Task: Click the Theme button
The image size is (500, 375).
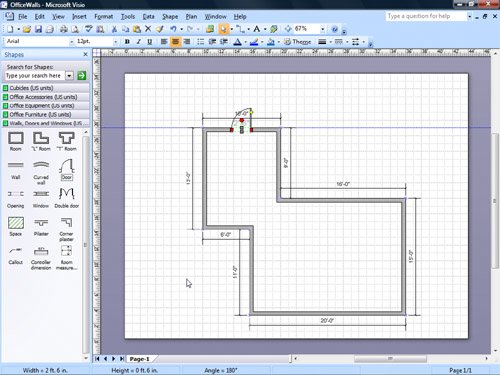Action: [297, 42]
